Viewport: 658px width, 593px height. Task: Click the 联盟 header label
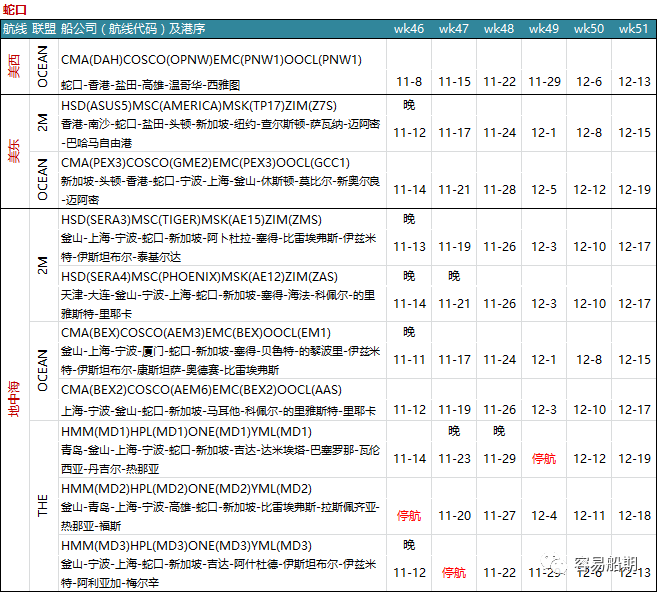(x=44, y=29)
